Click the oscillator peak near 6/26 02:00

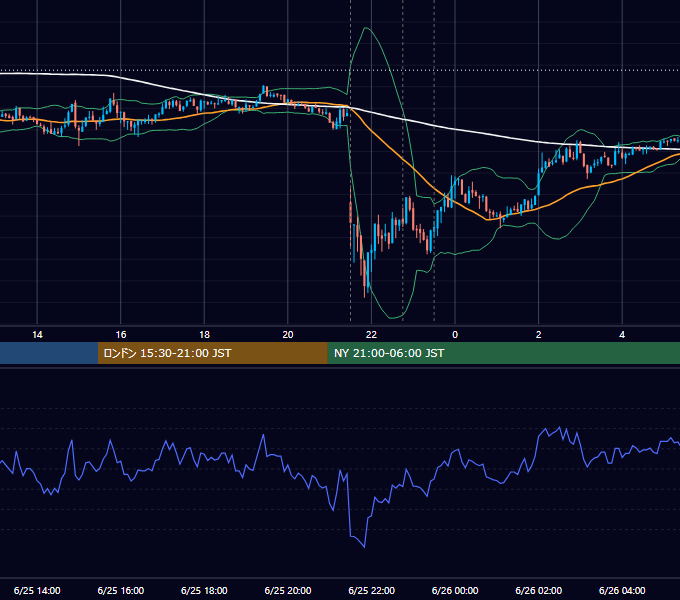click(x=559, y=427)
